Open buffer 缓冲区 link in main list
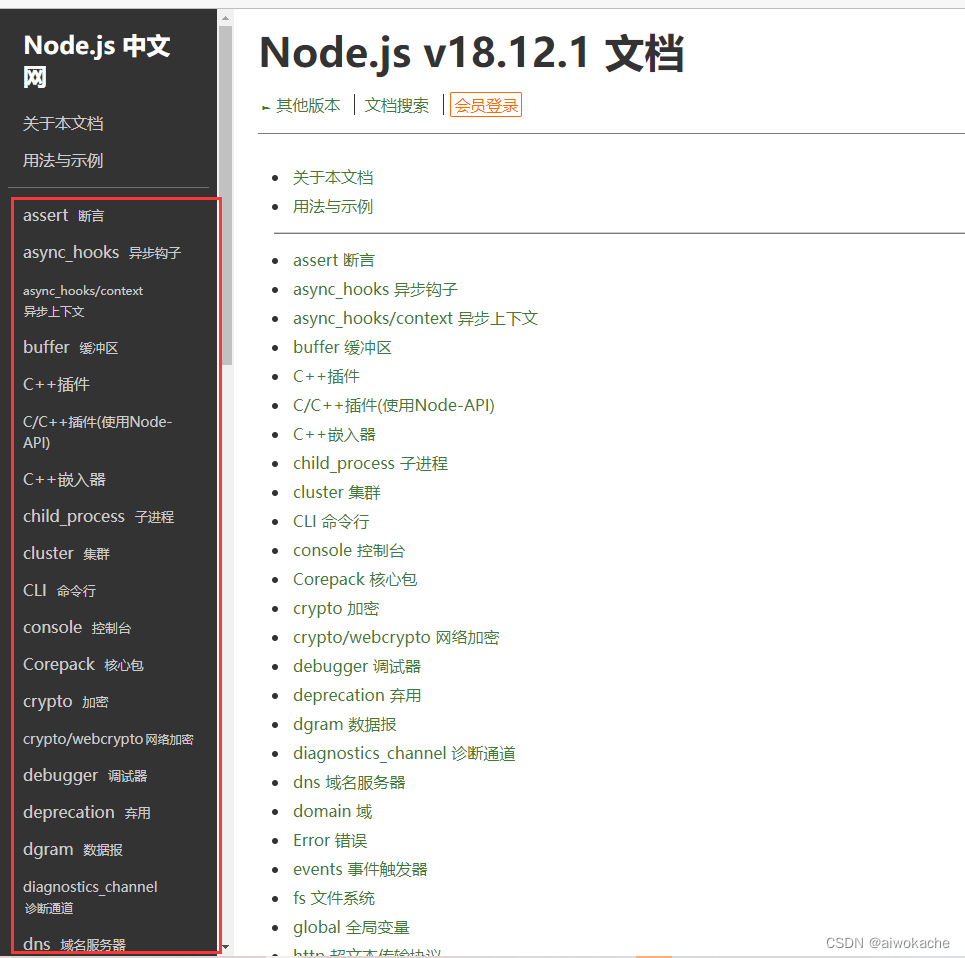The width and height of the screenshot is (965, 958). 342,347
